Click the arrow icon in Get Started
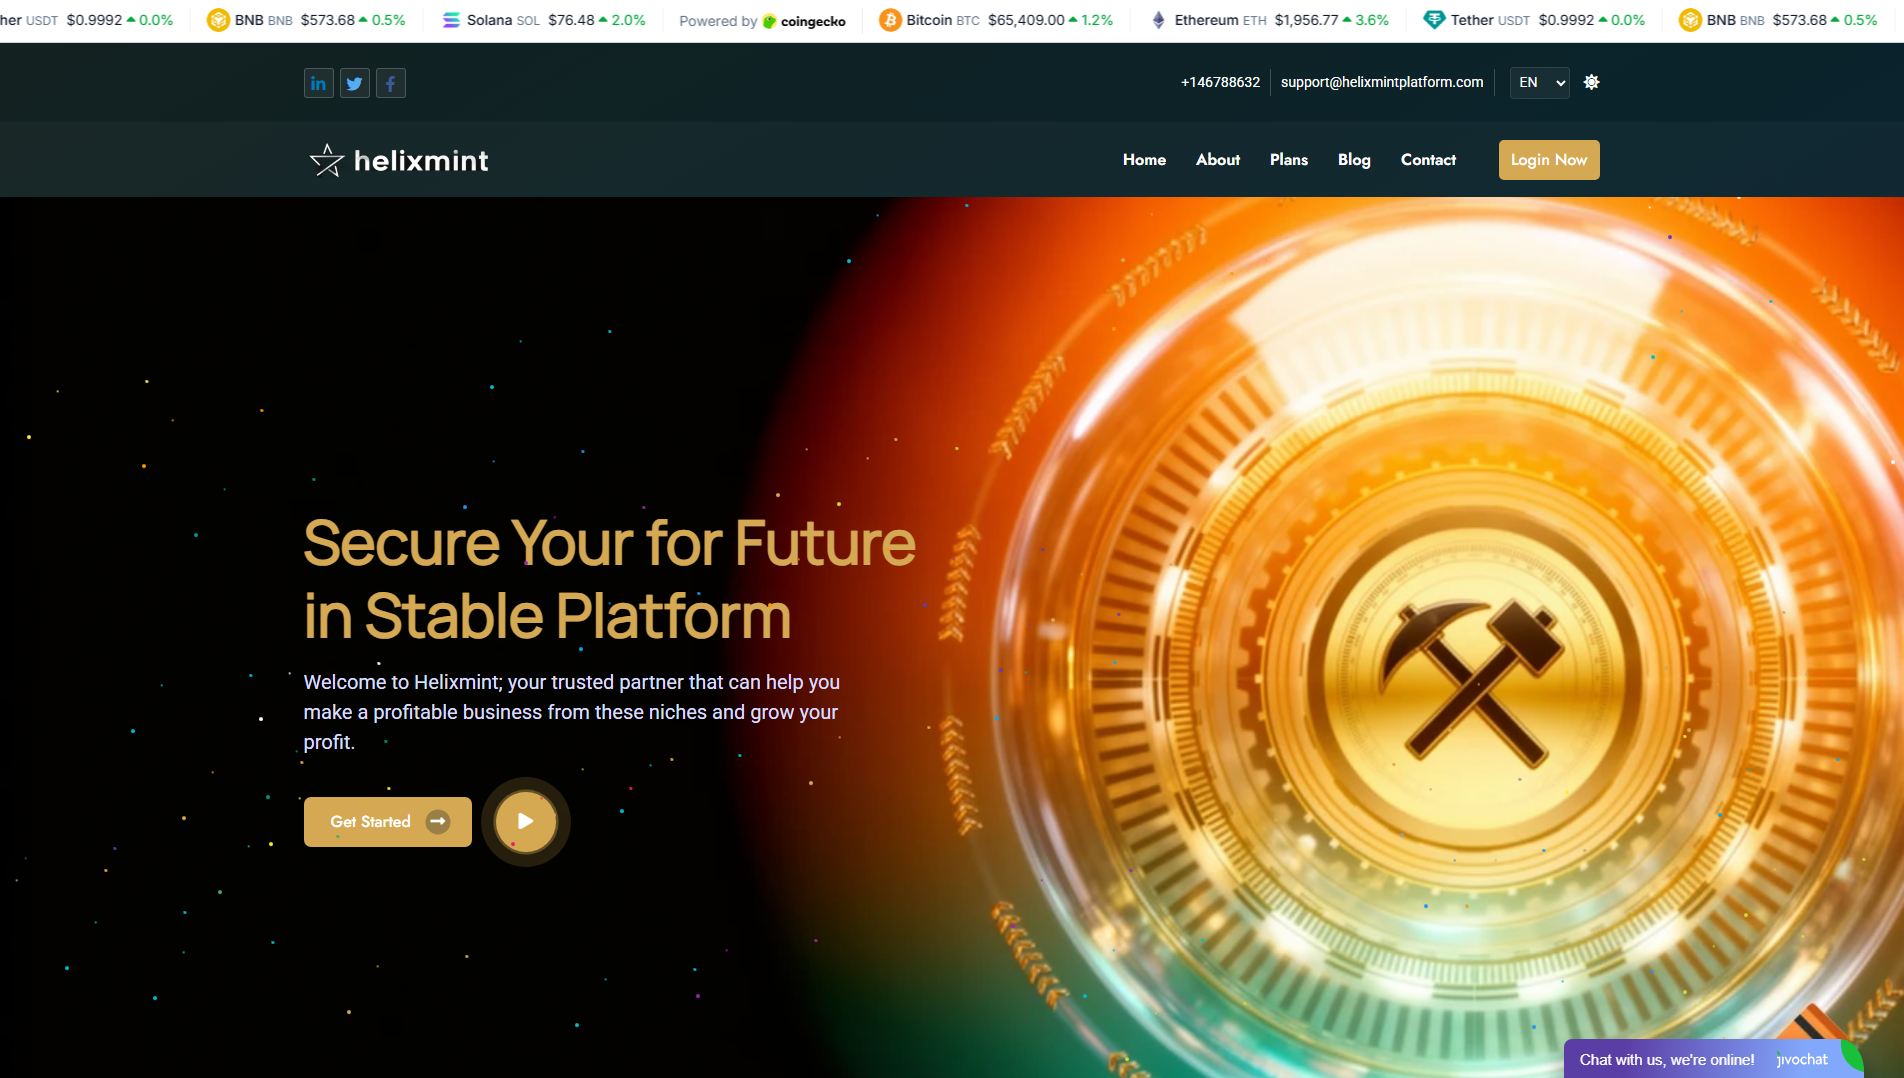1904x1078 pixels. (x=438, y=822)
